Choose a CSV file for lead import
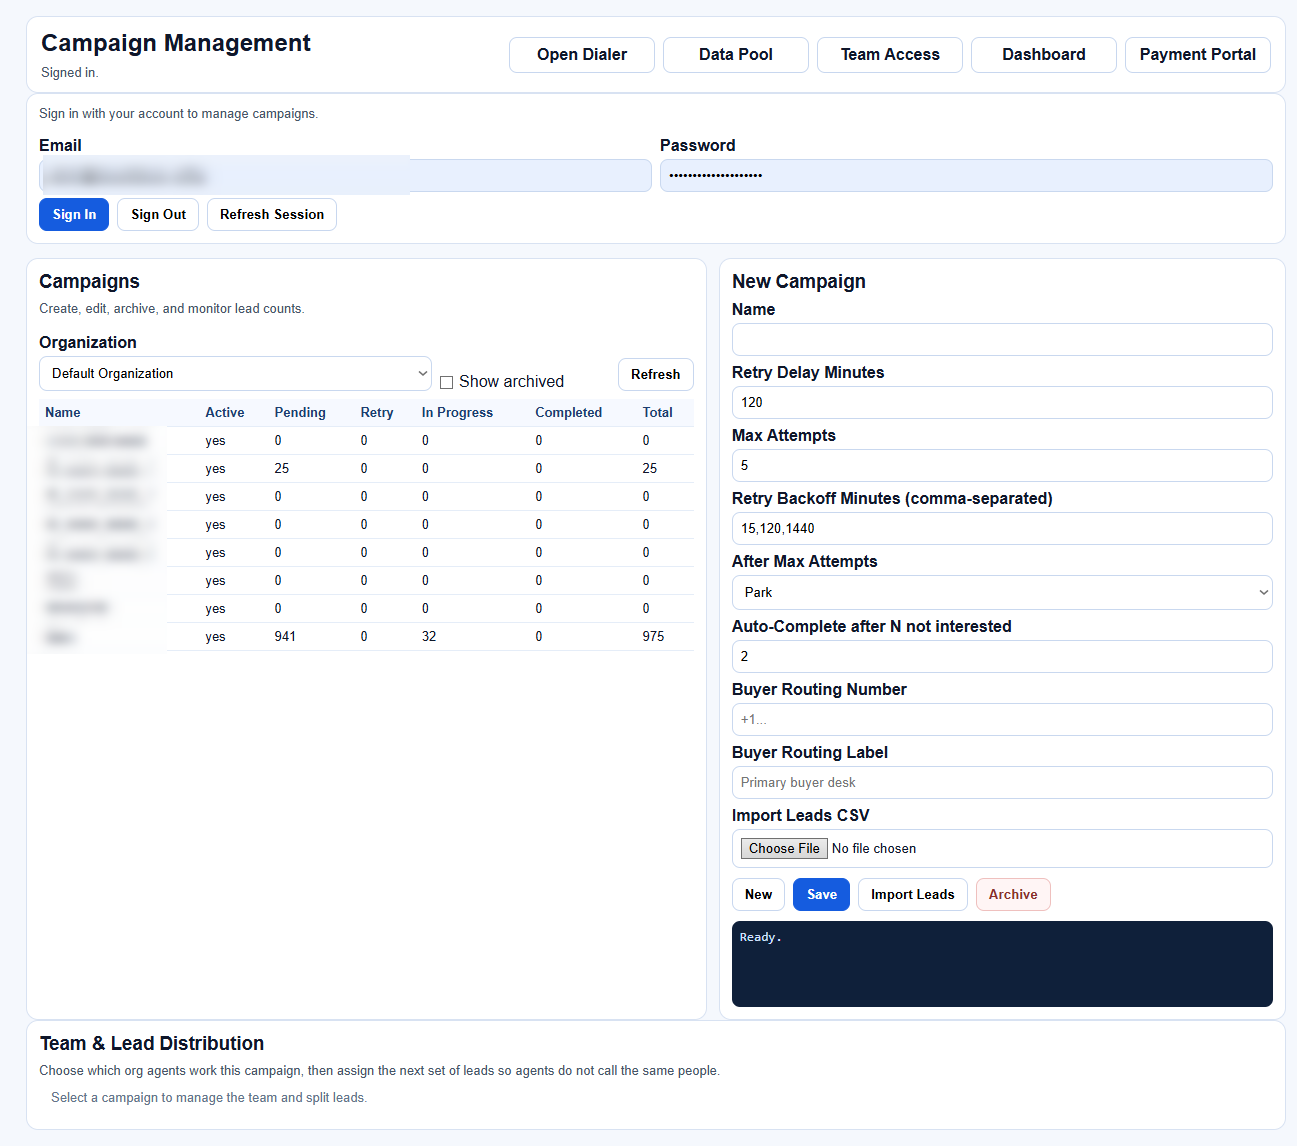 [783, 848]
